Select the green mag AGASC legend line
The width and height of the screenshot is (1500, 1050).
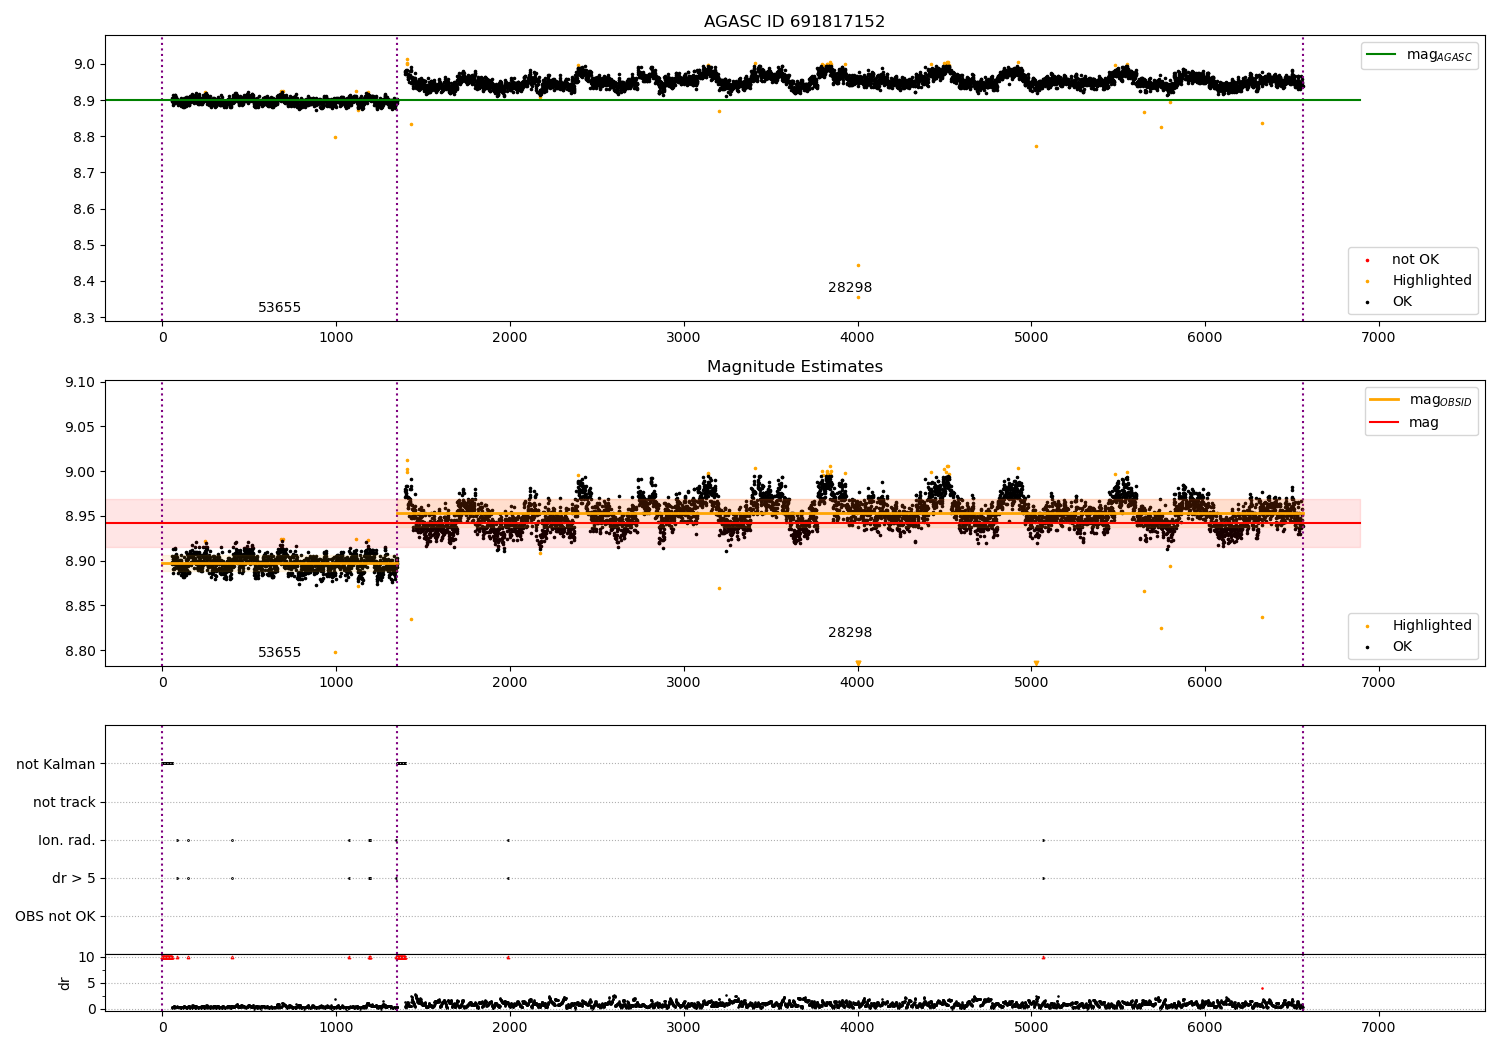[x=1382, y=55]
